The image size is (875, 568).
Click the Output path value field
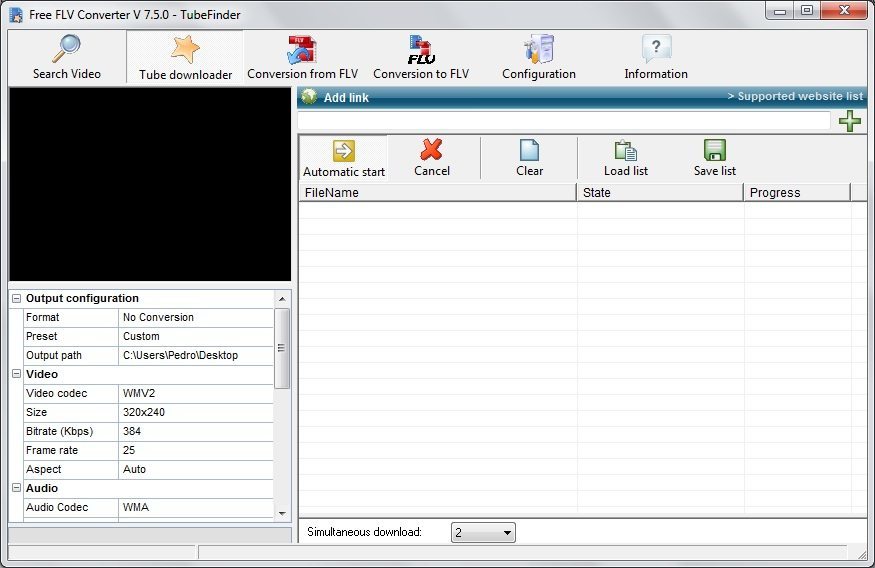click(x=196, y=355)
